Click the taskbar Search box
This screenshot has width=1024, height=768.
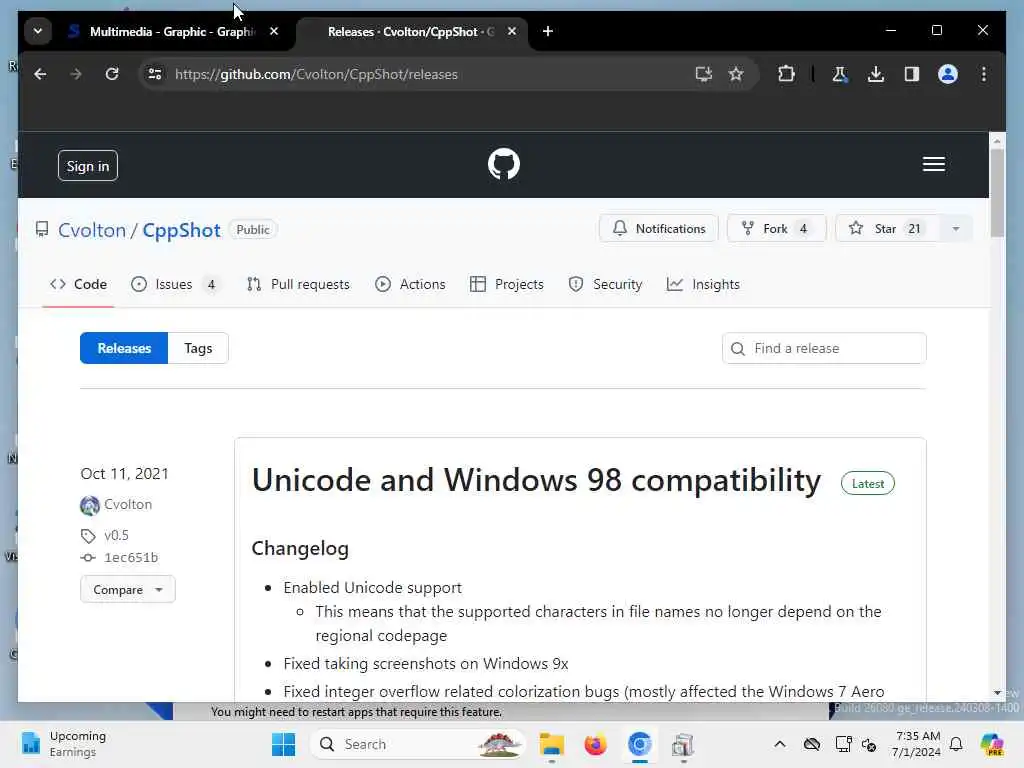coord(418,744)
